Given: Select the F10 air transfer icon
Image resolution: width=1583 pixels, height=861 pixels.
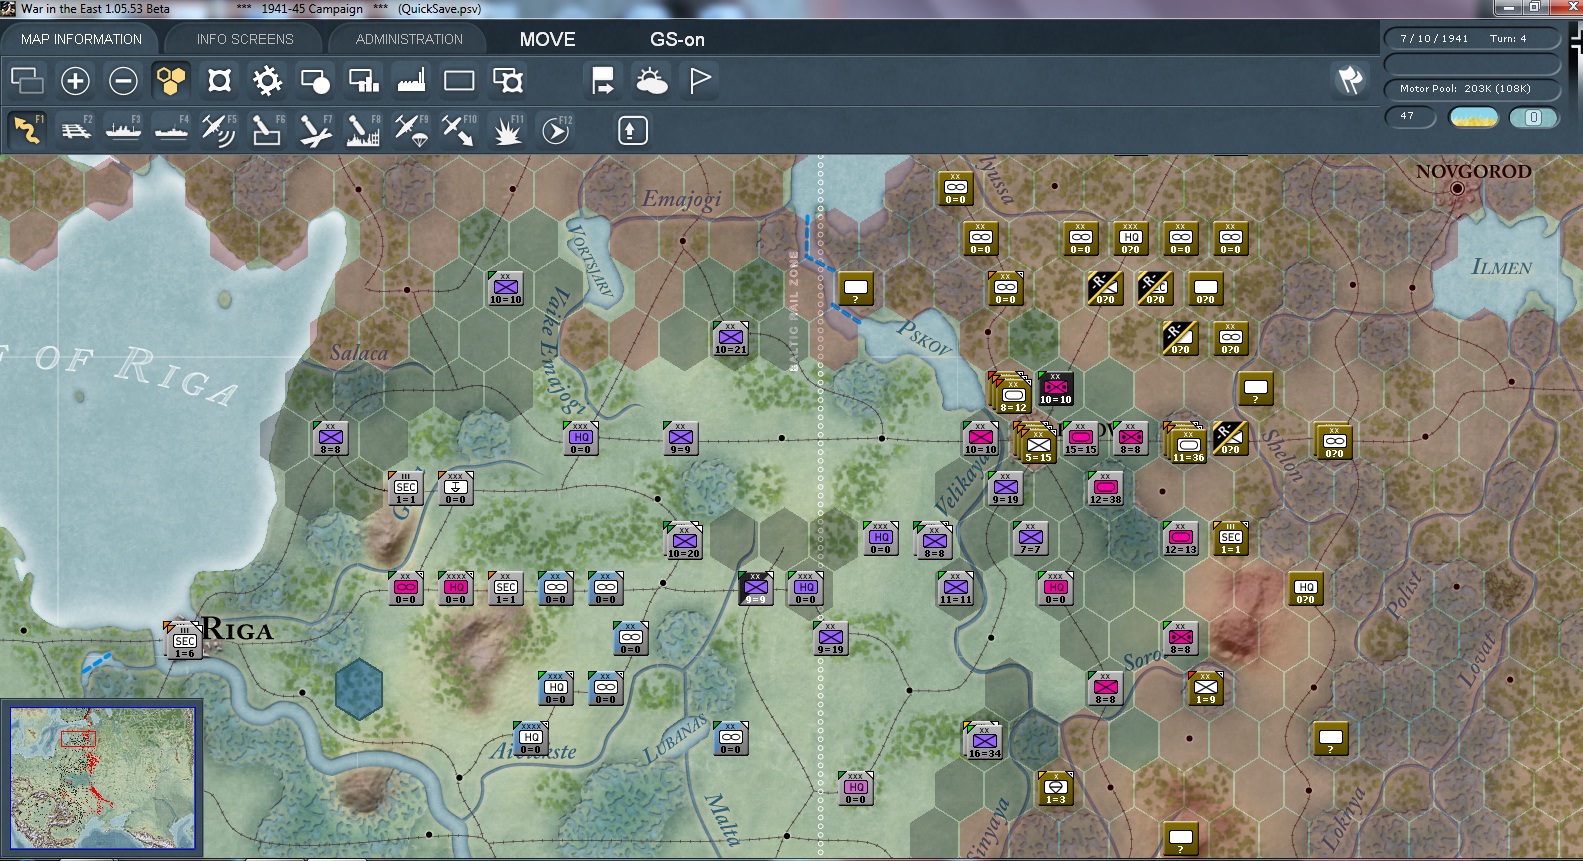Looking at the screenshot, I should pyautogui.click(x=460, y=130).
